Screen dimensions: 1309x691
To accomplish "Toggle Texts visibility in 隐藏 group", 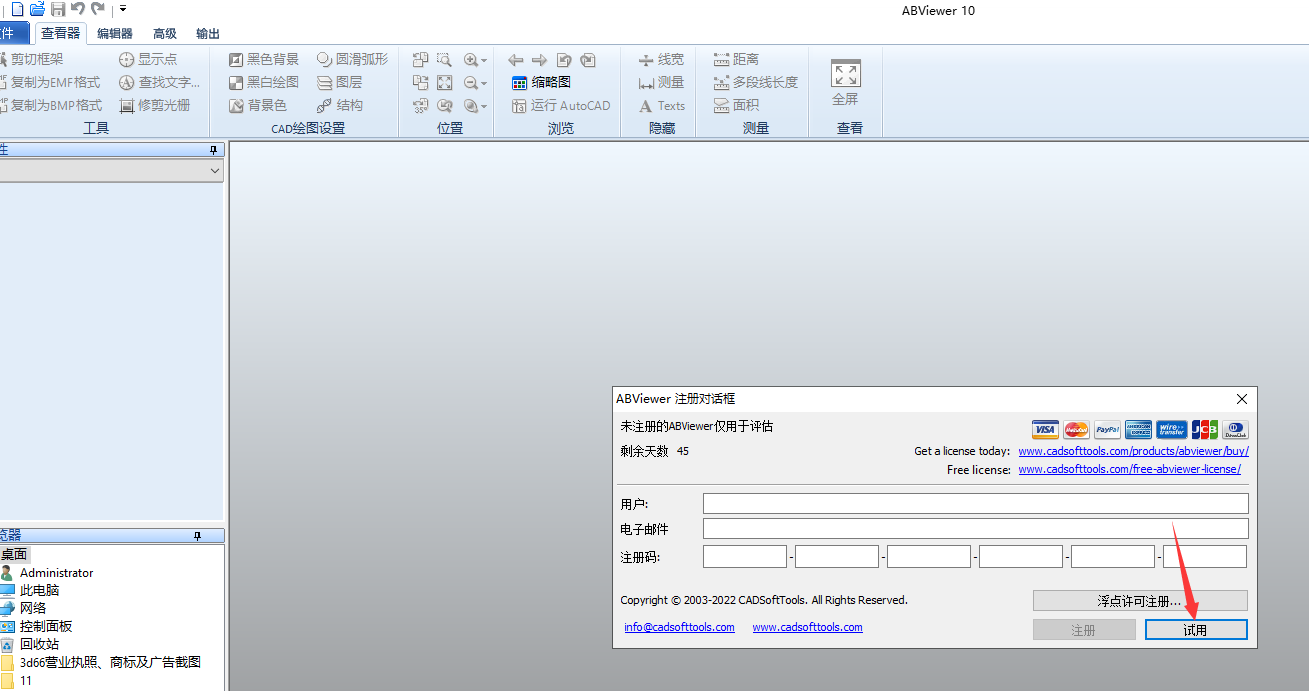I will (661, 105).
